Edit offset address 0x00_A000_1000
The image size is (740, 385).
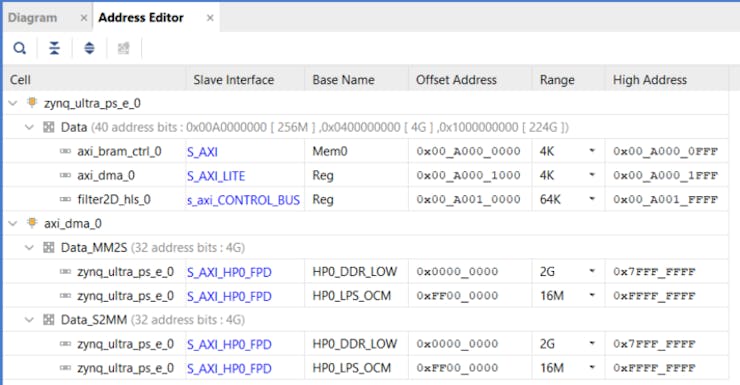(468, 175)
